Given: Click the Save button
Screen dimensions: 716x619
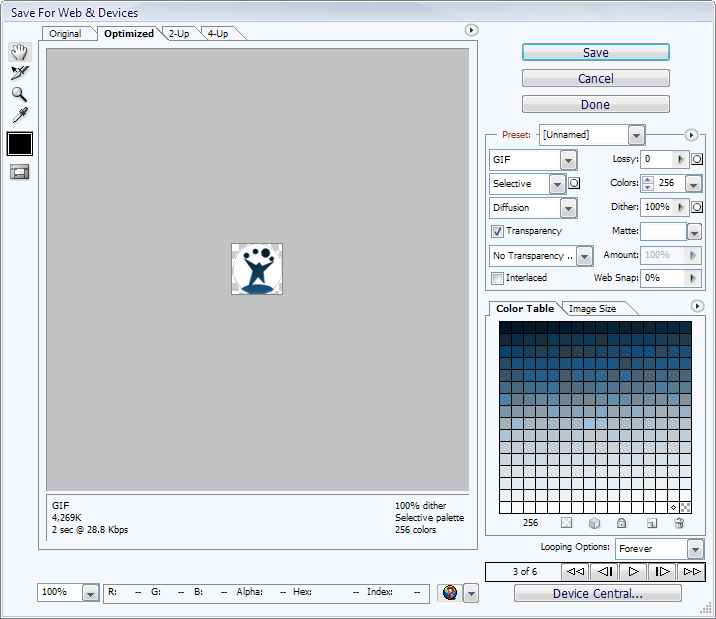Looking at the screenshot, I should (x=595, y=53).
